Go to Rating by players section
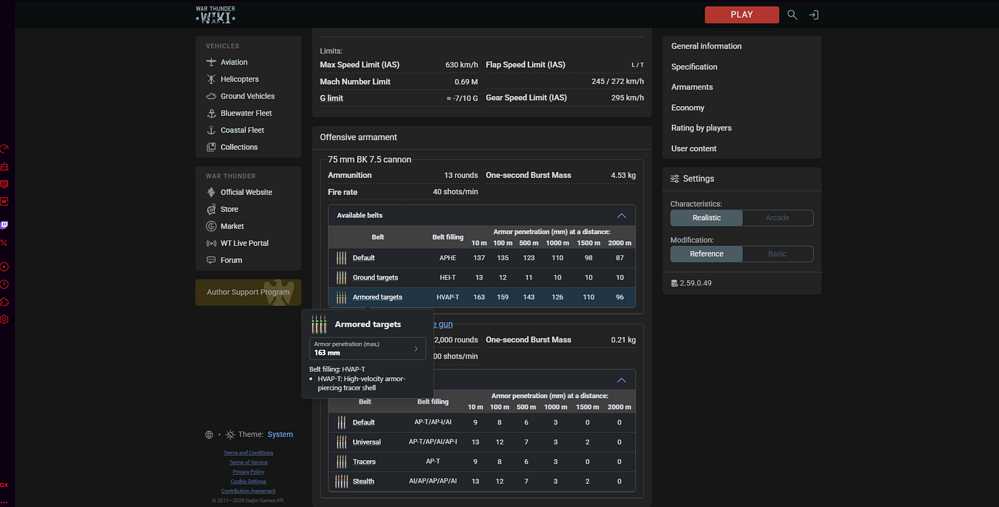 coord(701,128)
